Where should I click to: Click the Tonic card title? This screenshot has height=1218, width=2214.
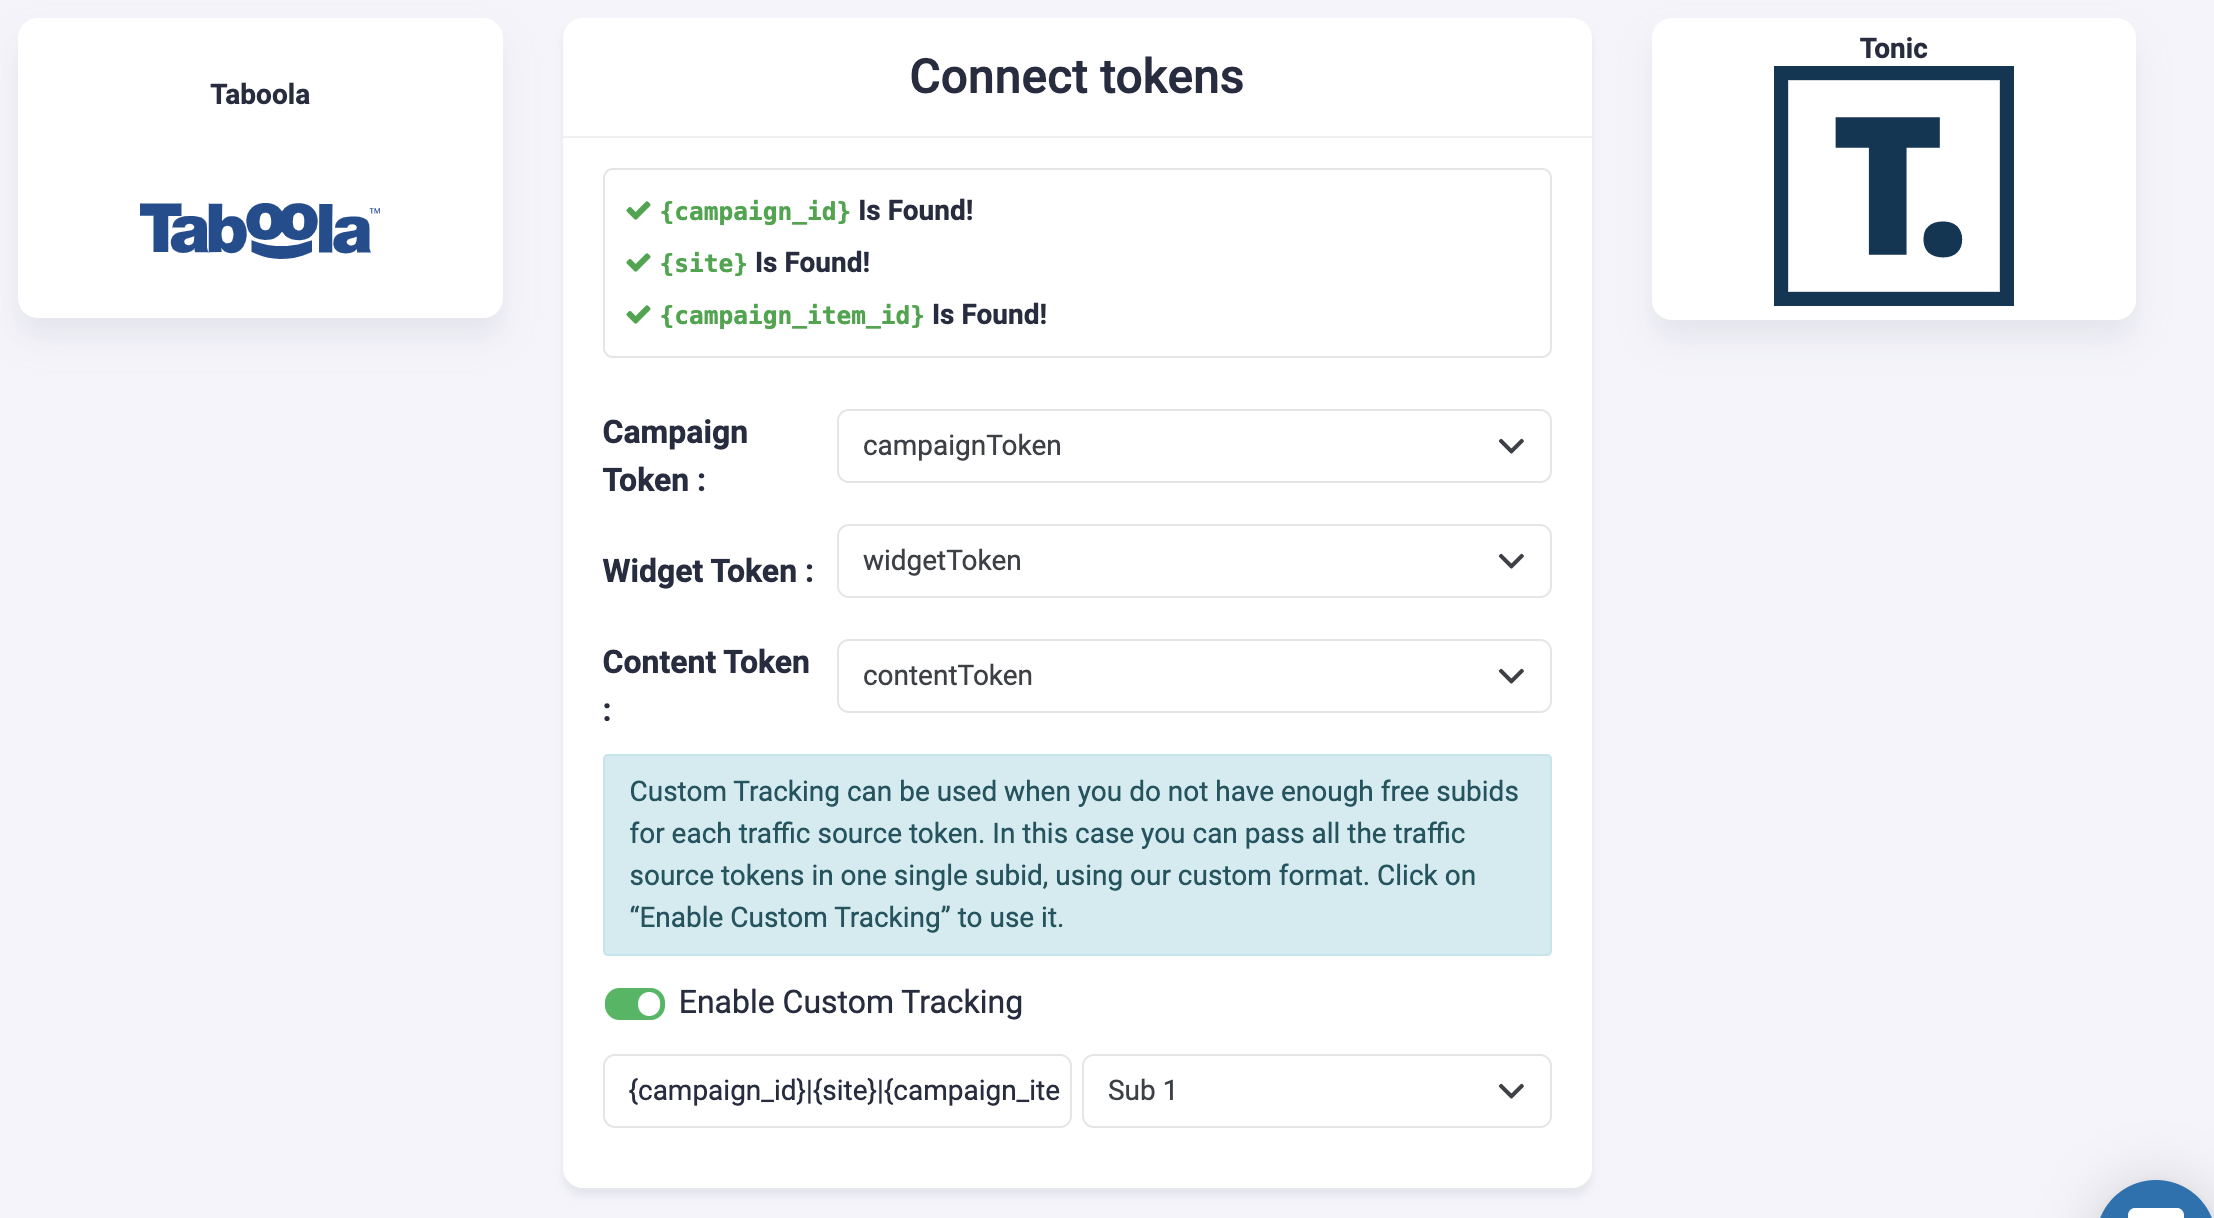point(1893,48)
